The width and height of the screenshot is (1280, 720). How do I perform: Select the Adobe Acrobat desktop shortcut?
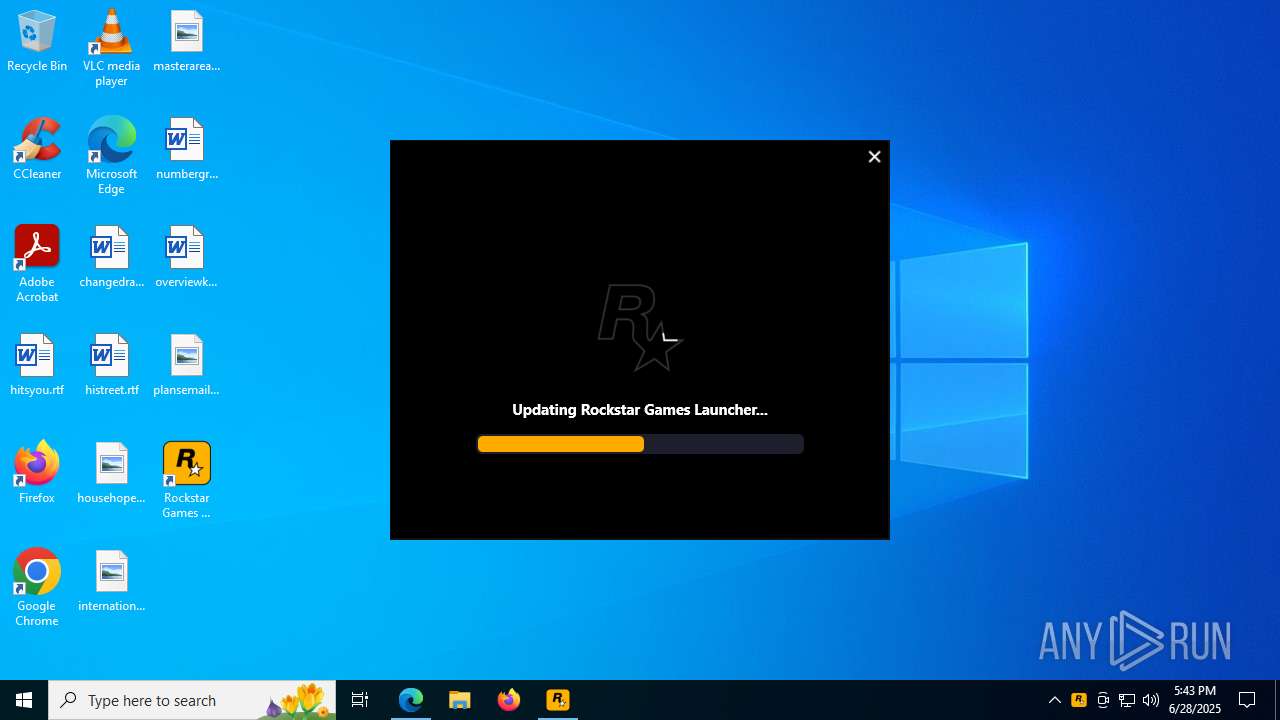click(37, 264)
